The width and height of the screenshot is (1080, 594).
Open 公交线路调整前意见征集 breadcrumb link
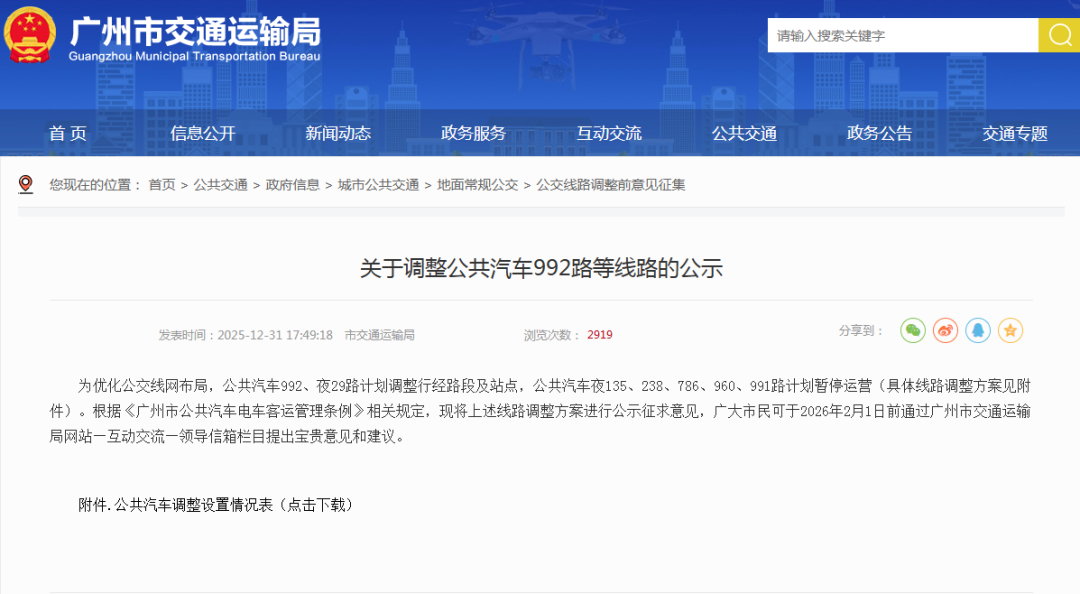tap(611, 185)
